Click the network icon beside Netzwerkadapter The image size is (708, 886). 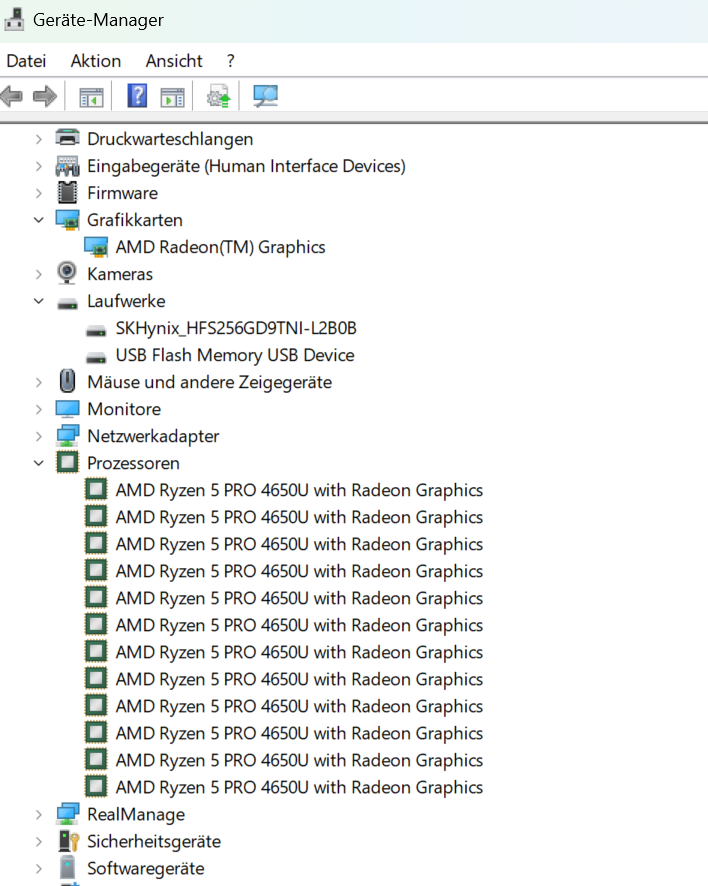click(67, 436)
